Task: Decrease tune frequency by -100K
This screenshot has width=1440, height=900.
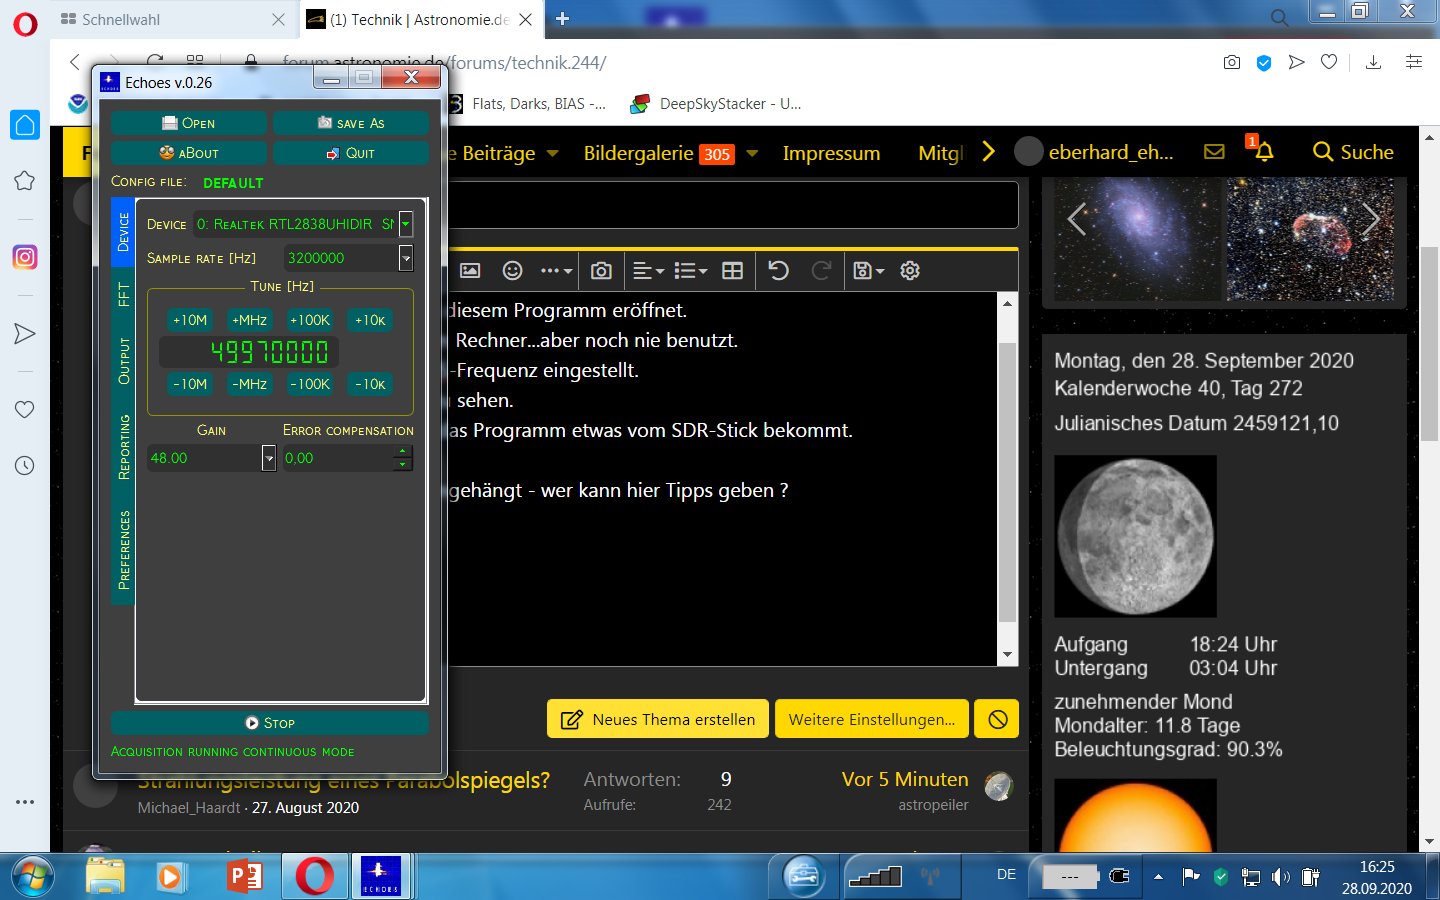Action: click(x=310, y=384)
